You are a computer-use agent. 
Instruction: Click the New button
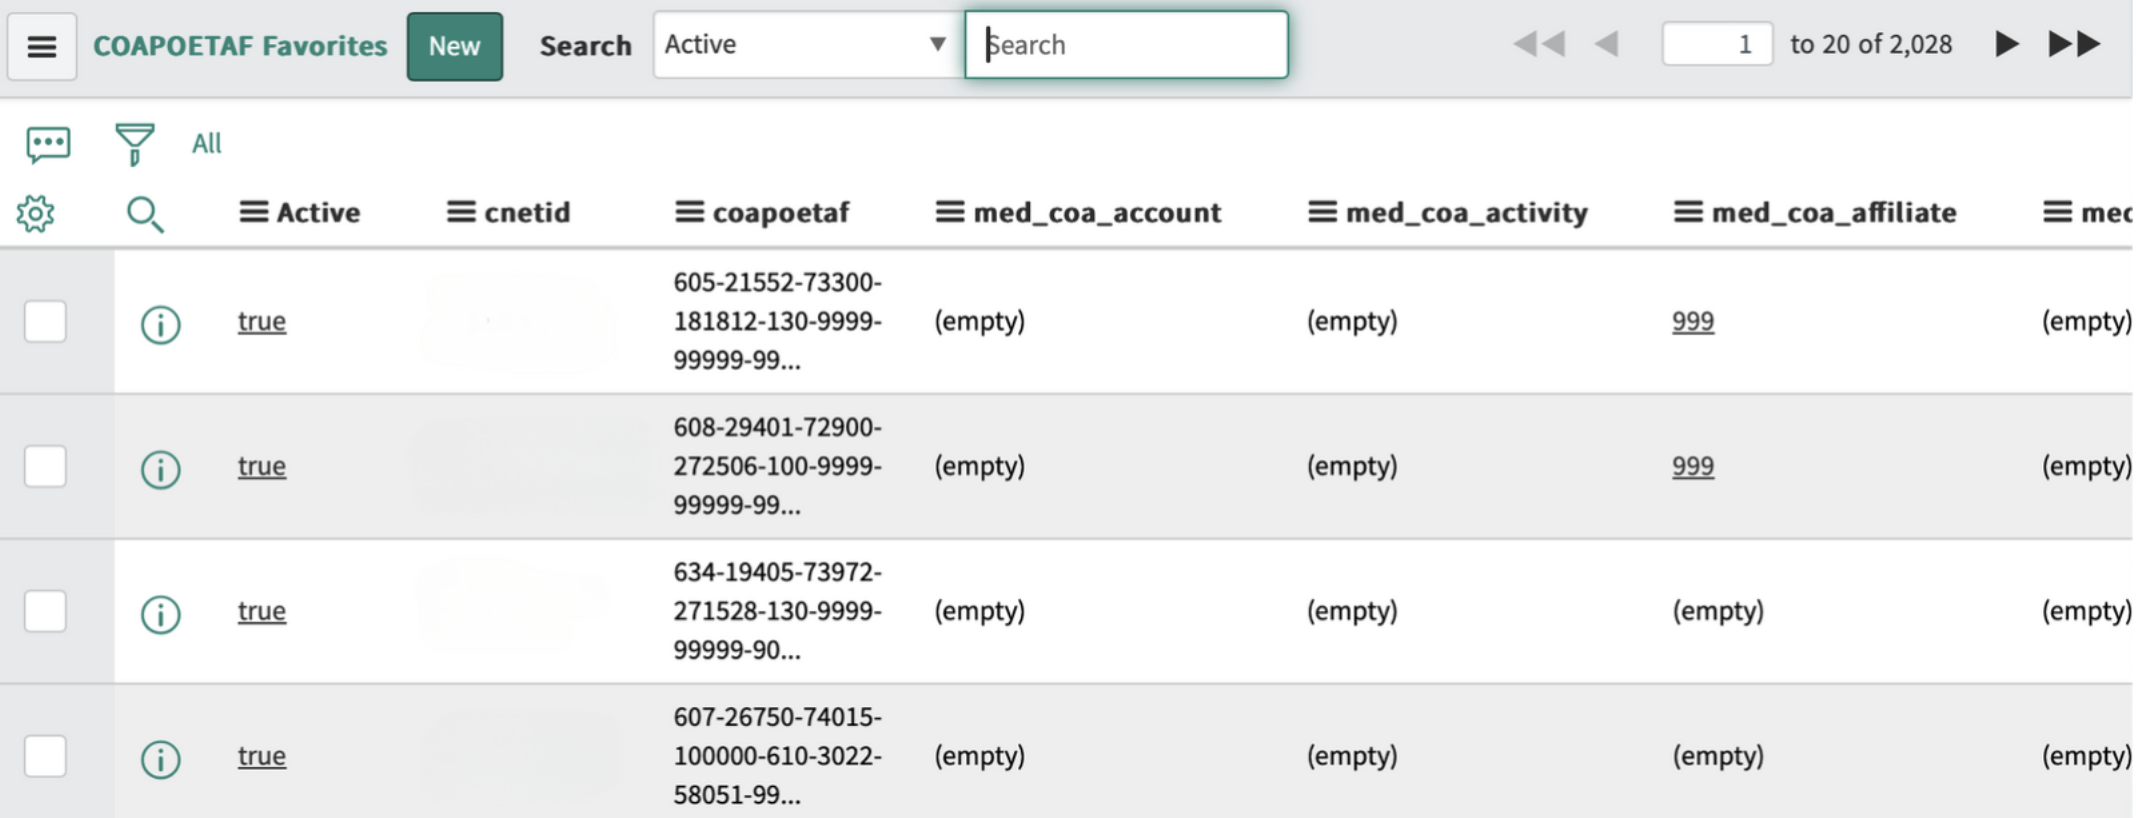coord(454,46)
